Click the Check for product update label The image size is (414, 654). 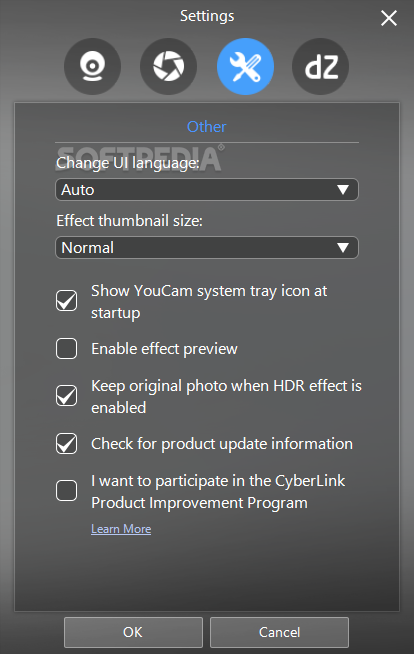(x=222, y=444)
